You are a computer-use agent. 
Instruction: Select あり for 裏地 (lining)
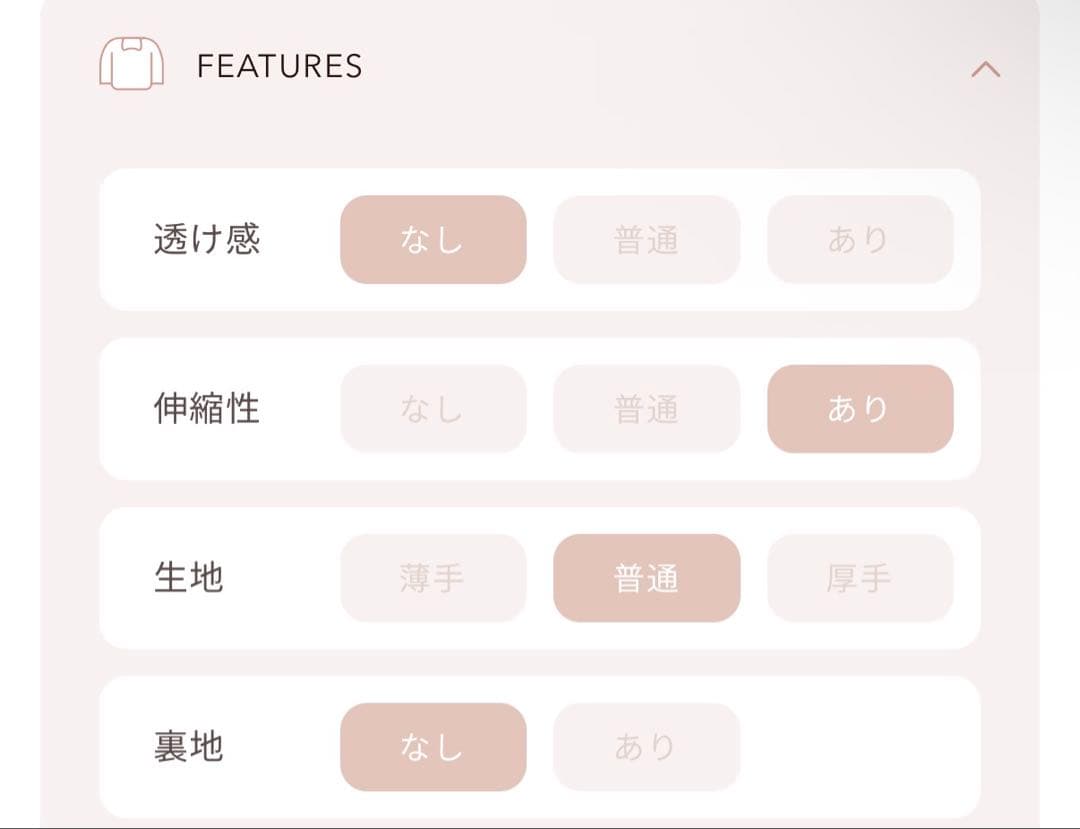tap(646, 746)
